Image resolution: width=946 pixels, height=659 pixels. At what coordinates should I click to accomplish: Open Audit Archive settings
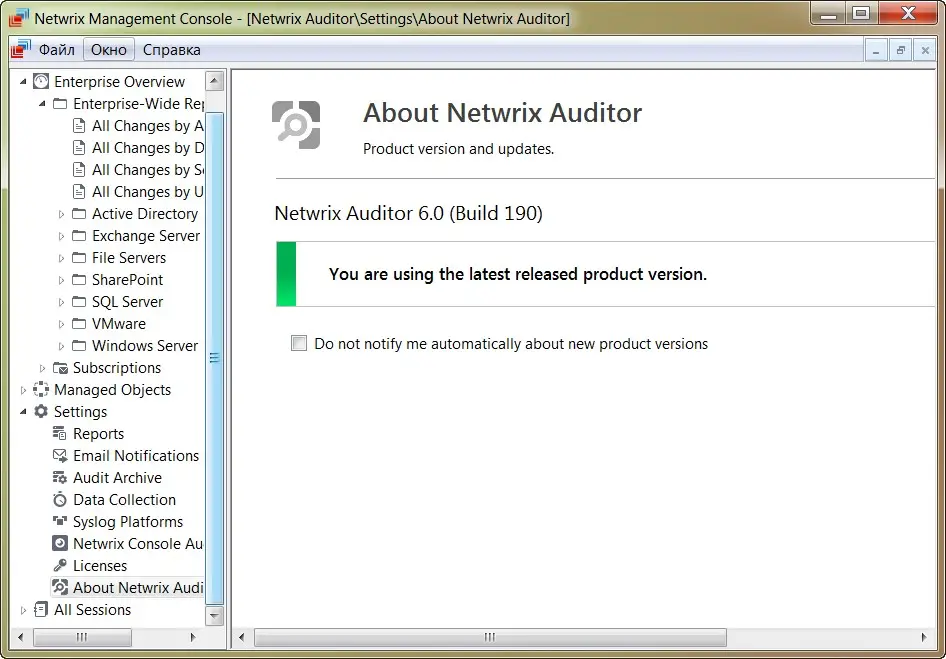(117, 477)
